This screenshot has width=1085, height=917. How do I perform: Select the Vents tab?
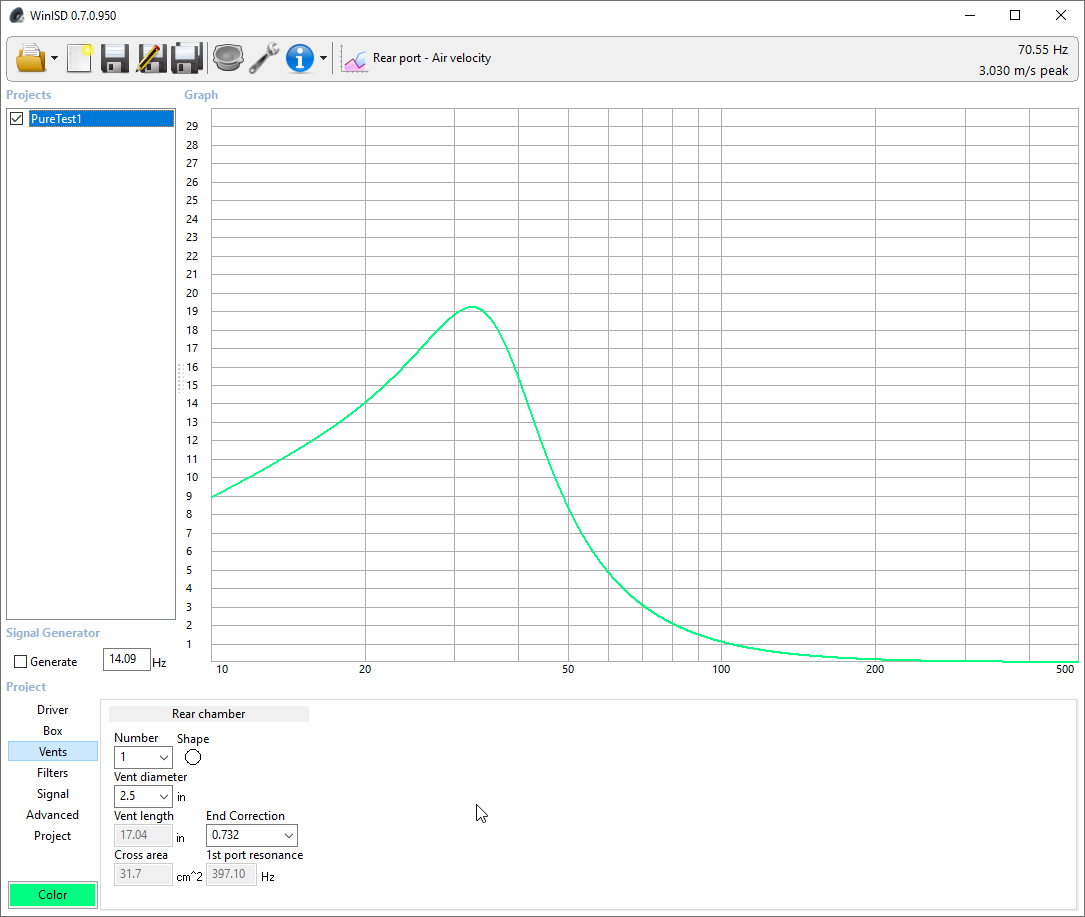coord(53,752)
